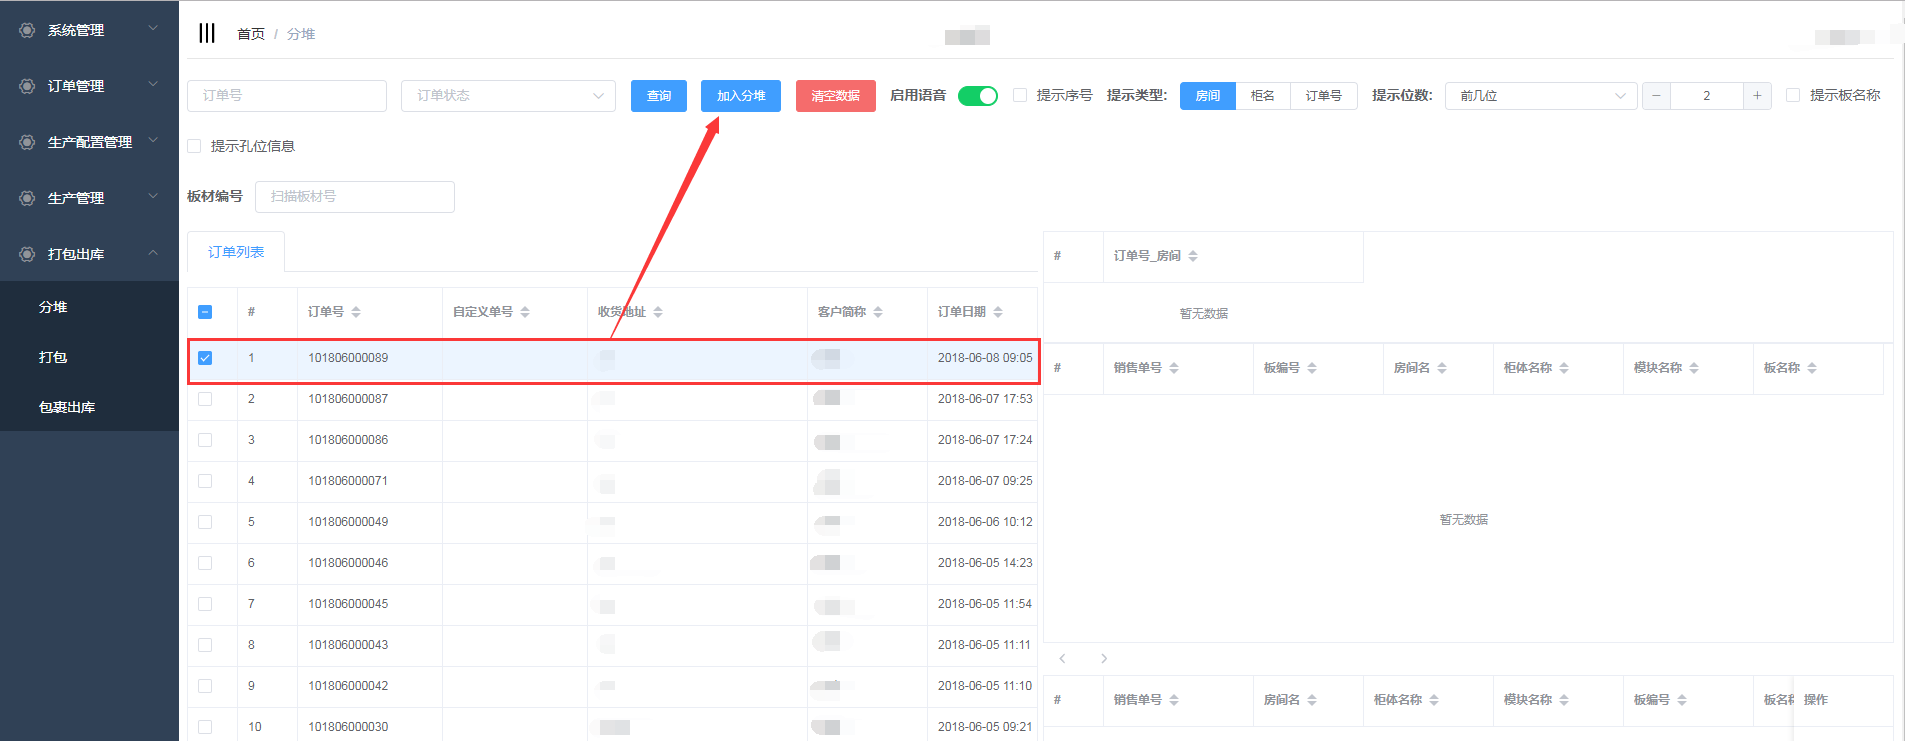
Task: Sort by 订单日期 using its sort arrows
Action: (x=998, y=312)
